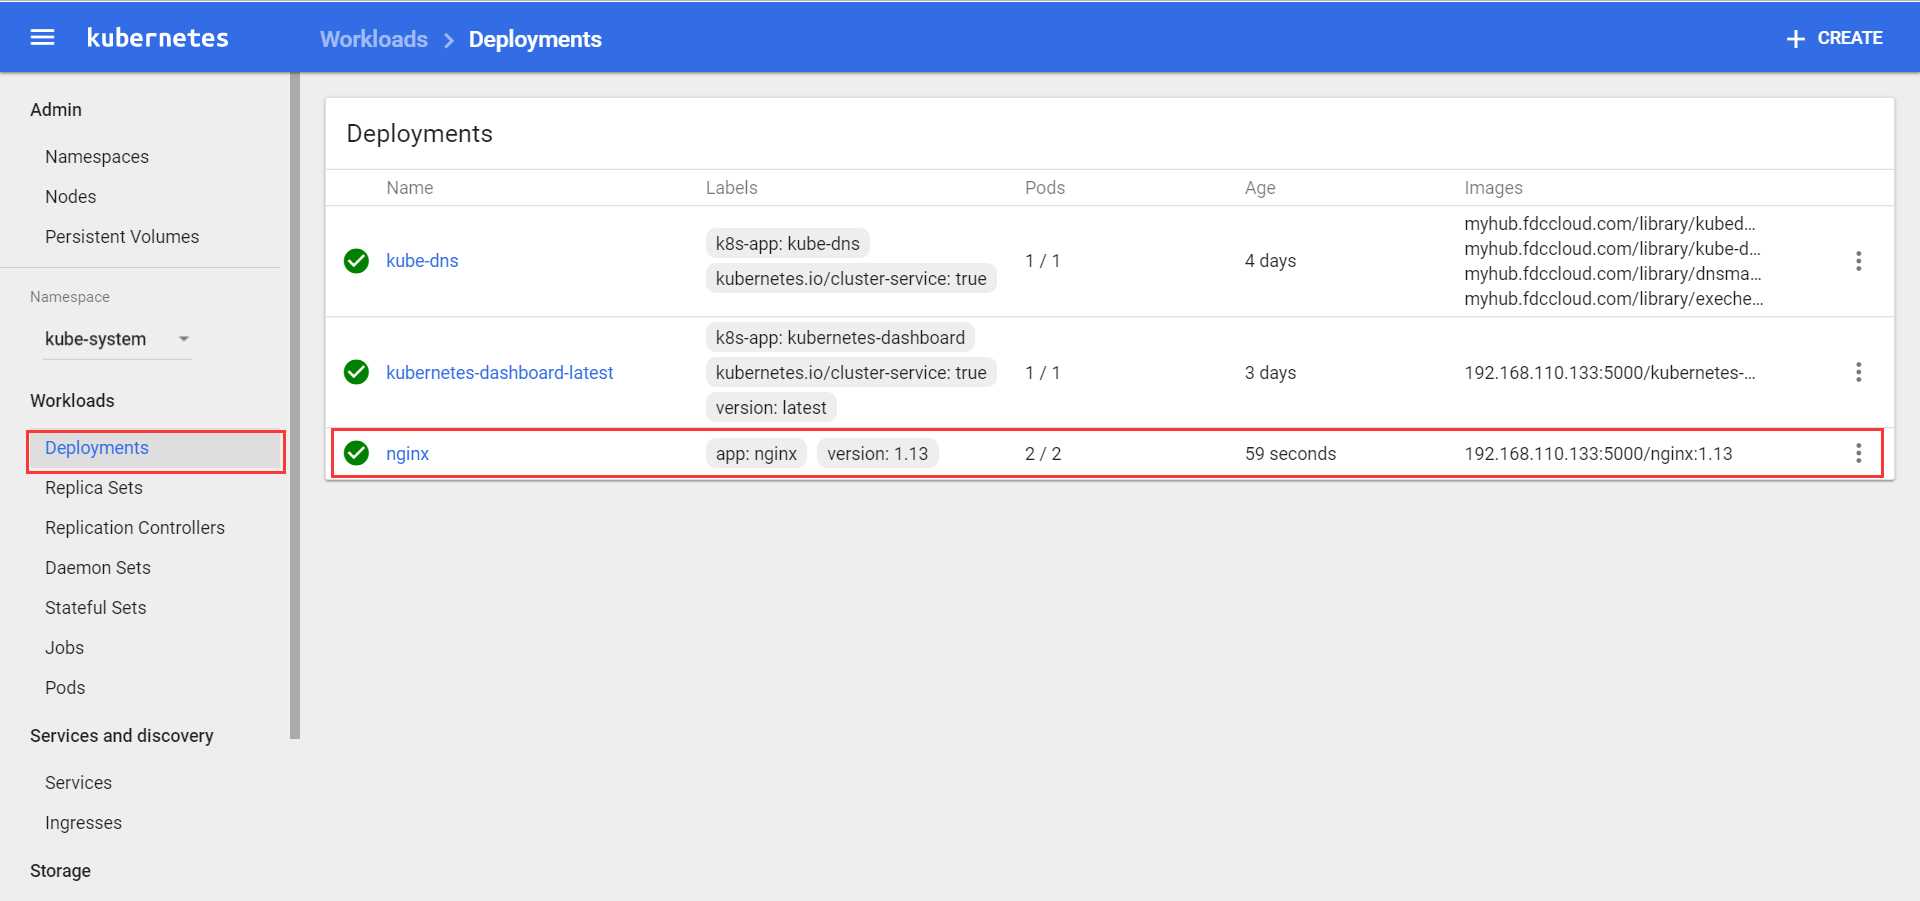Click the 'app: nginx' label chip
This screenshot has width=1920, height=901.
pos(756,454)
